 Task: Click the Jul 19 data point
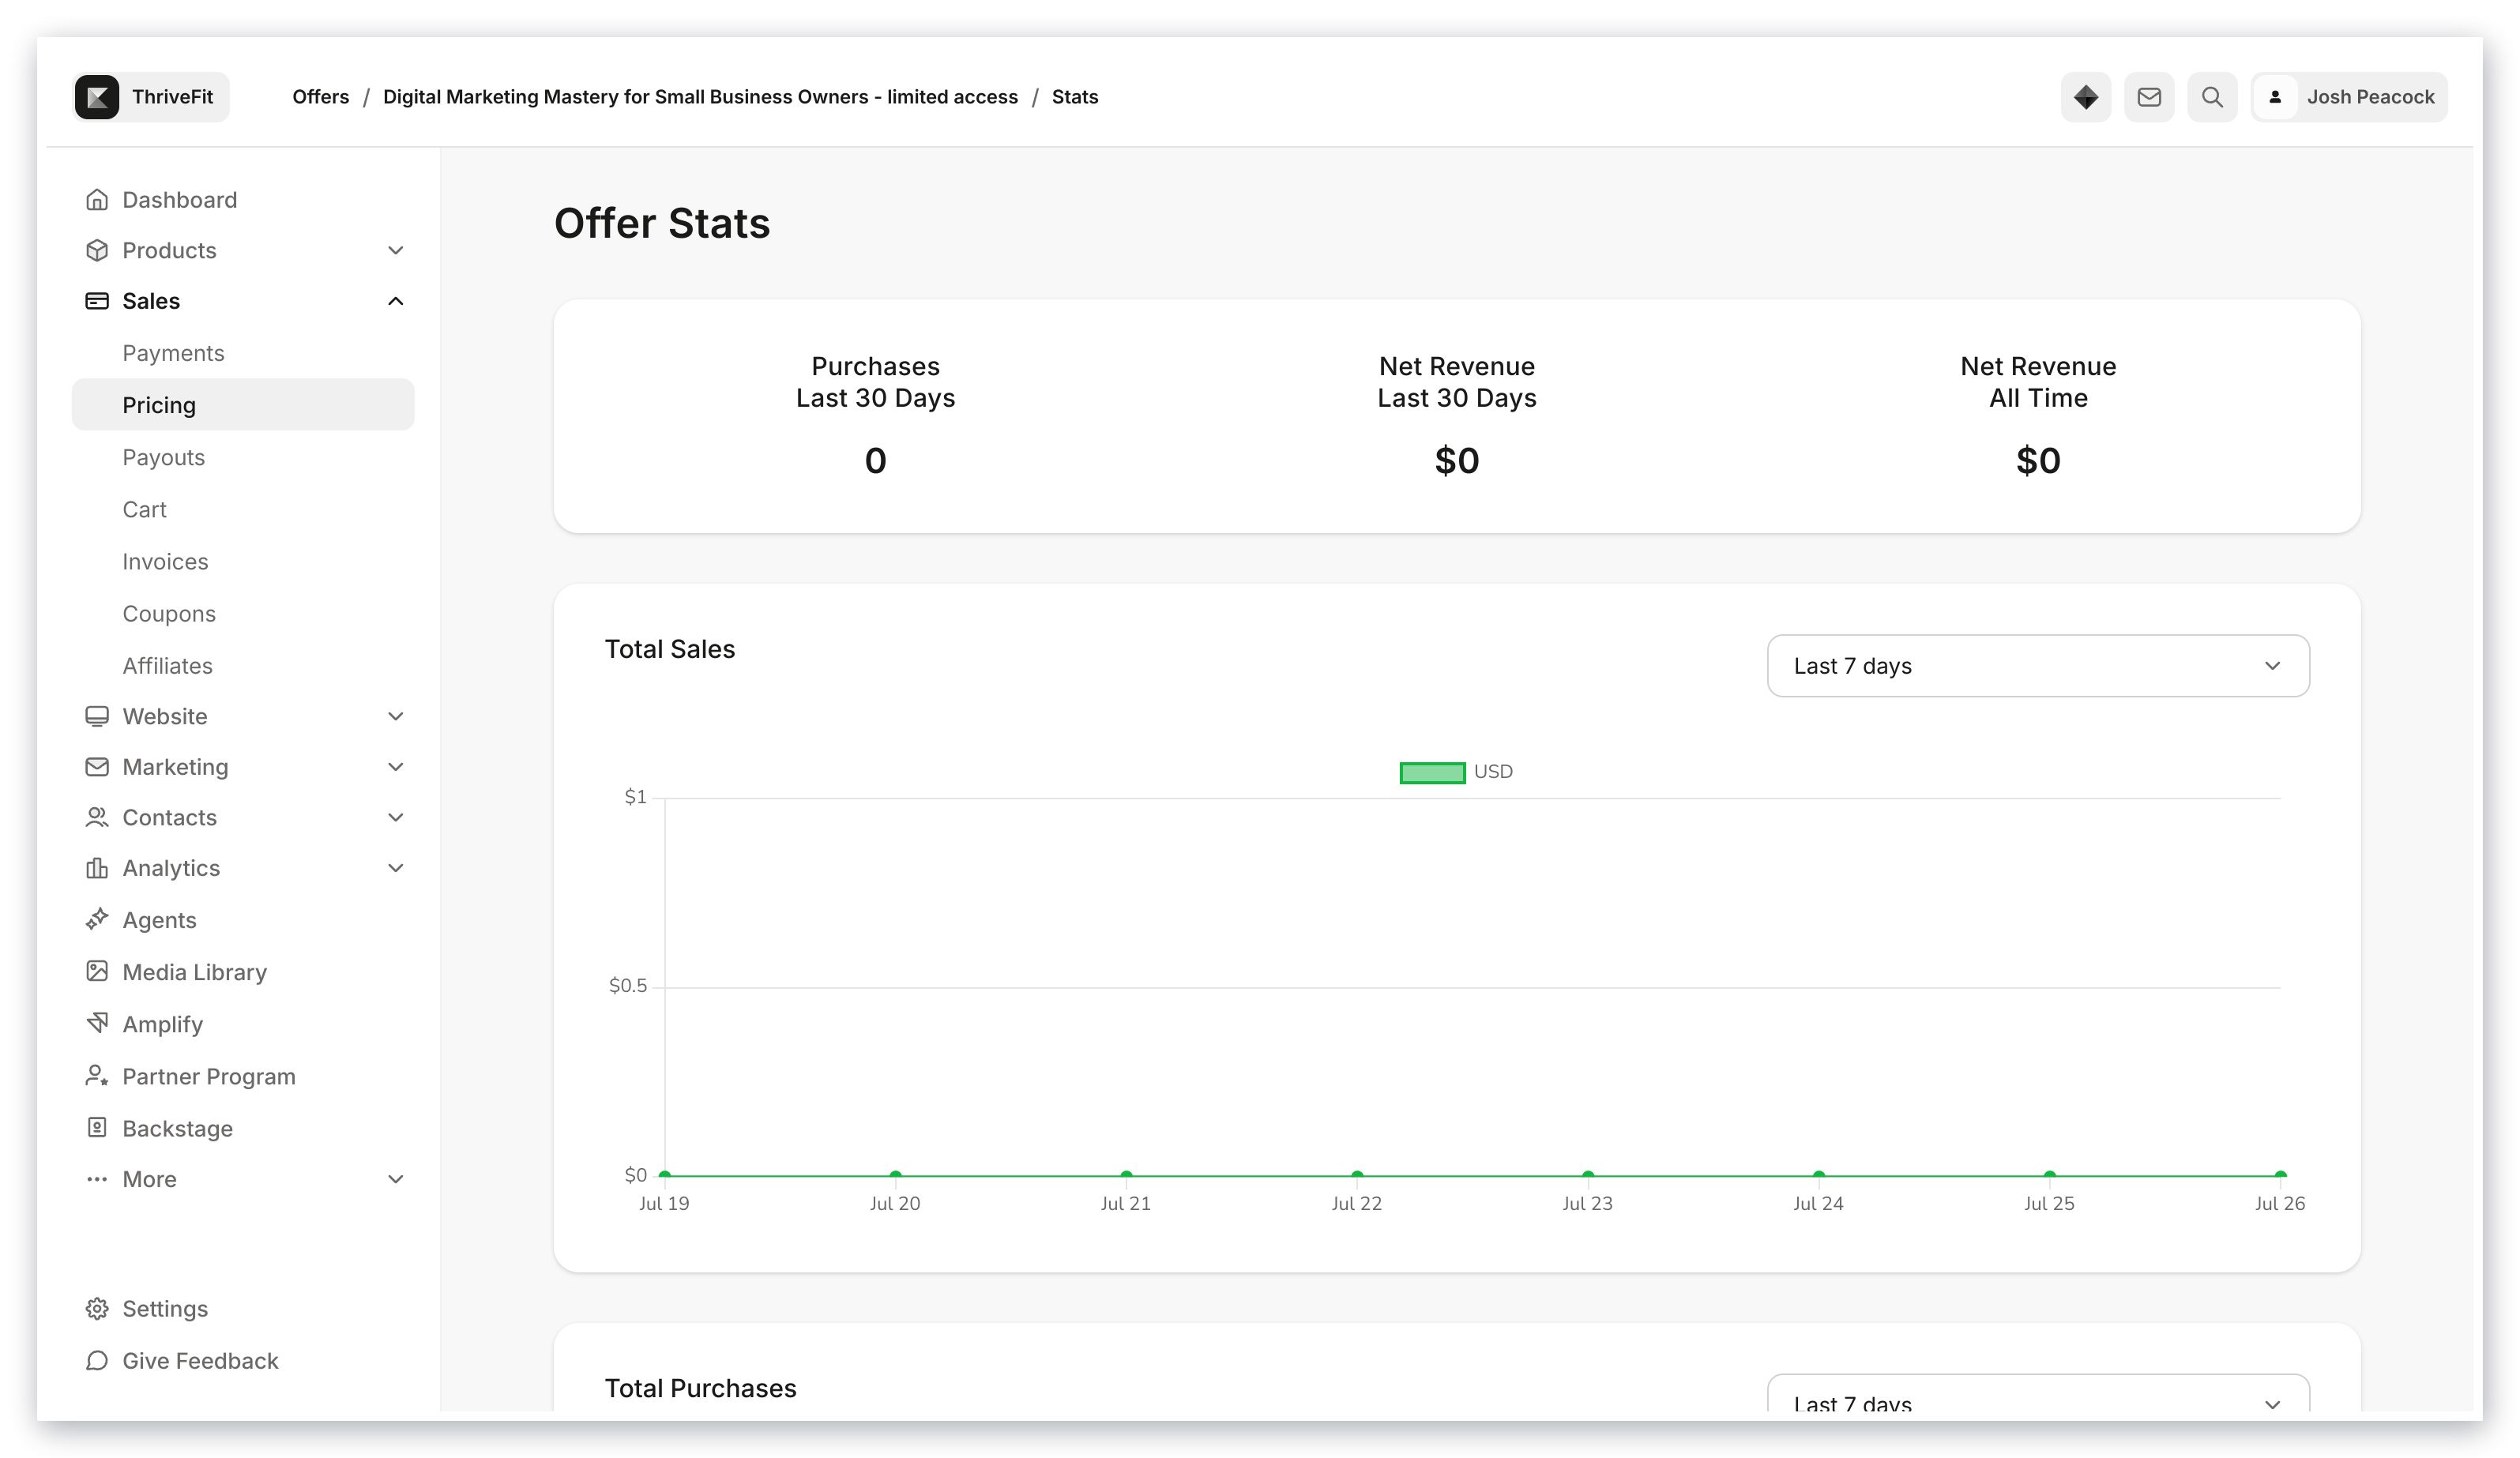[x=665, y=1175]
